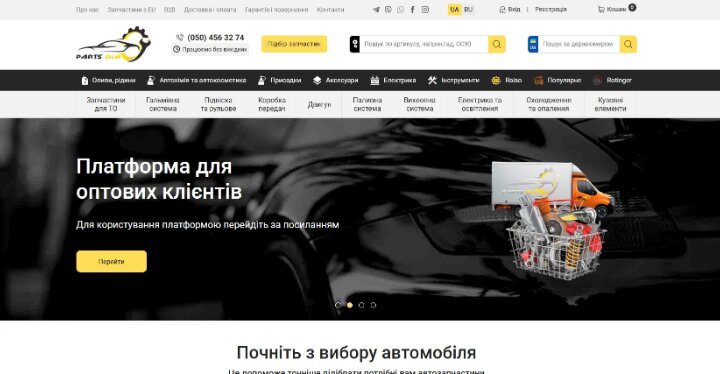Open the WhatsApp social icon
720x374 pixels.
tap(400, 10)
